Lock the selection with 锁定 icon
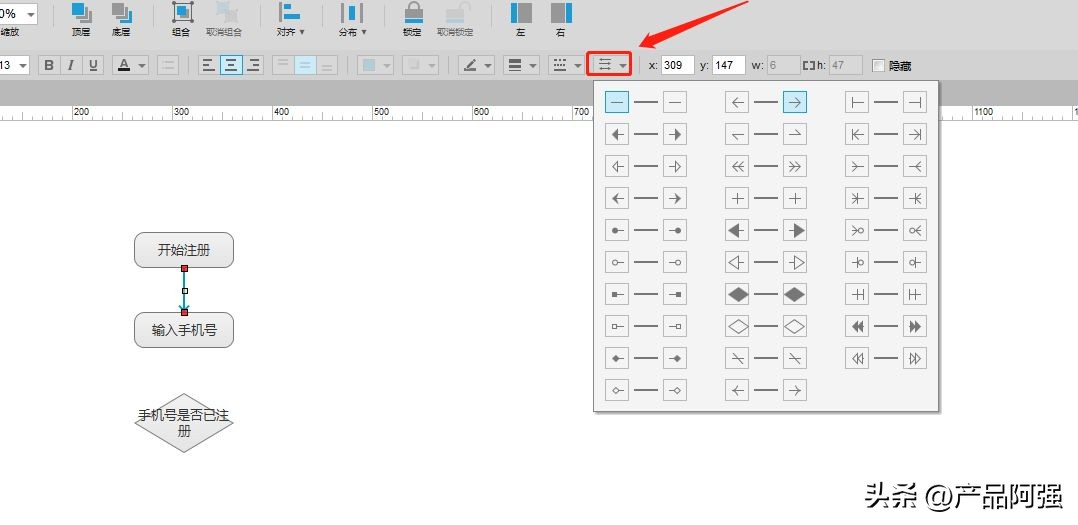The height and width of the screenshot is (525, 1078). [412, 13]
